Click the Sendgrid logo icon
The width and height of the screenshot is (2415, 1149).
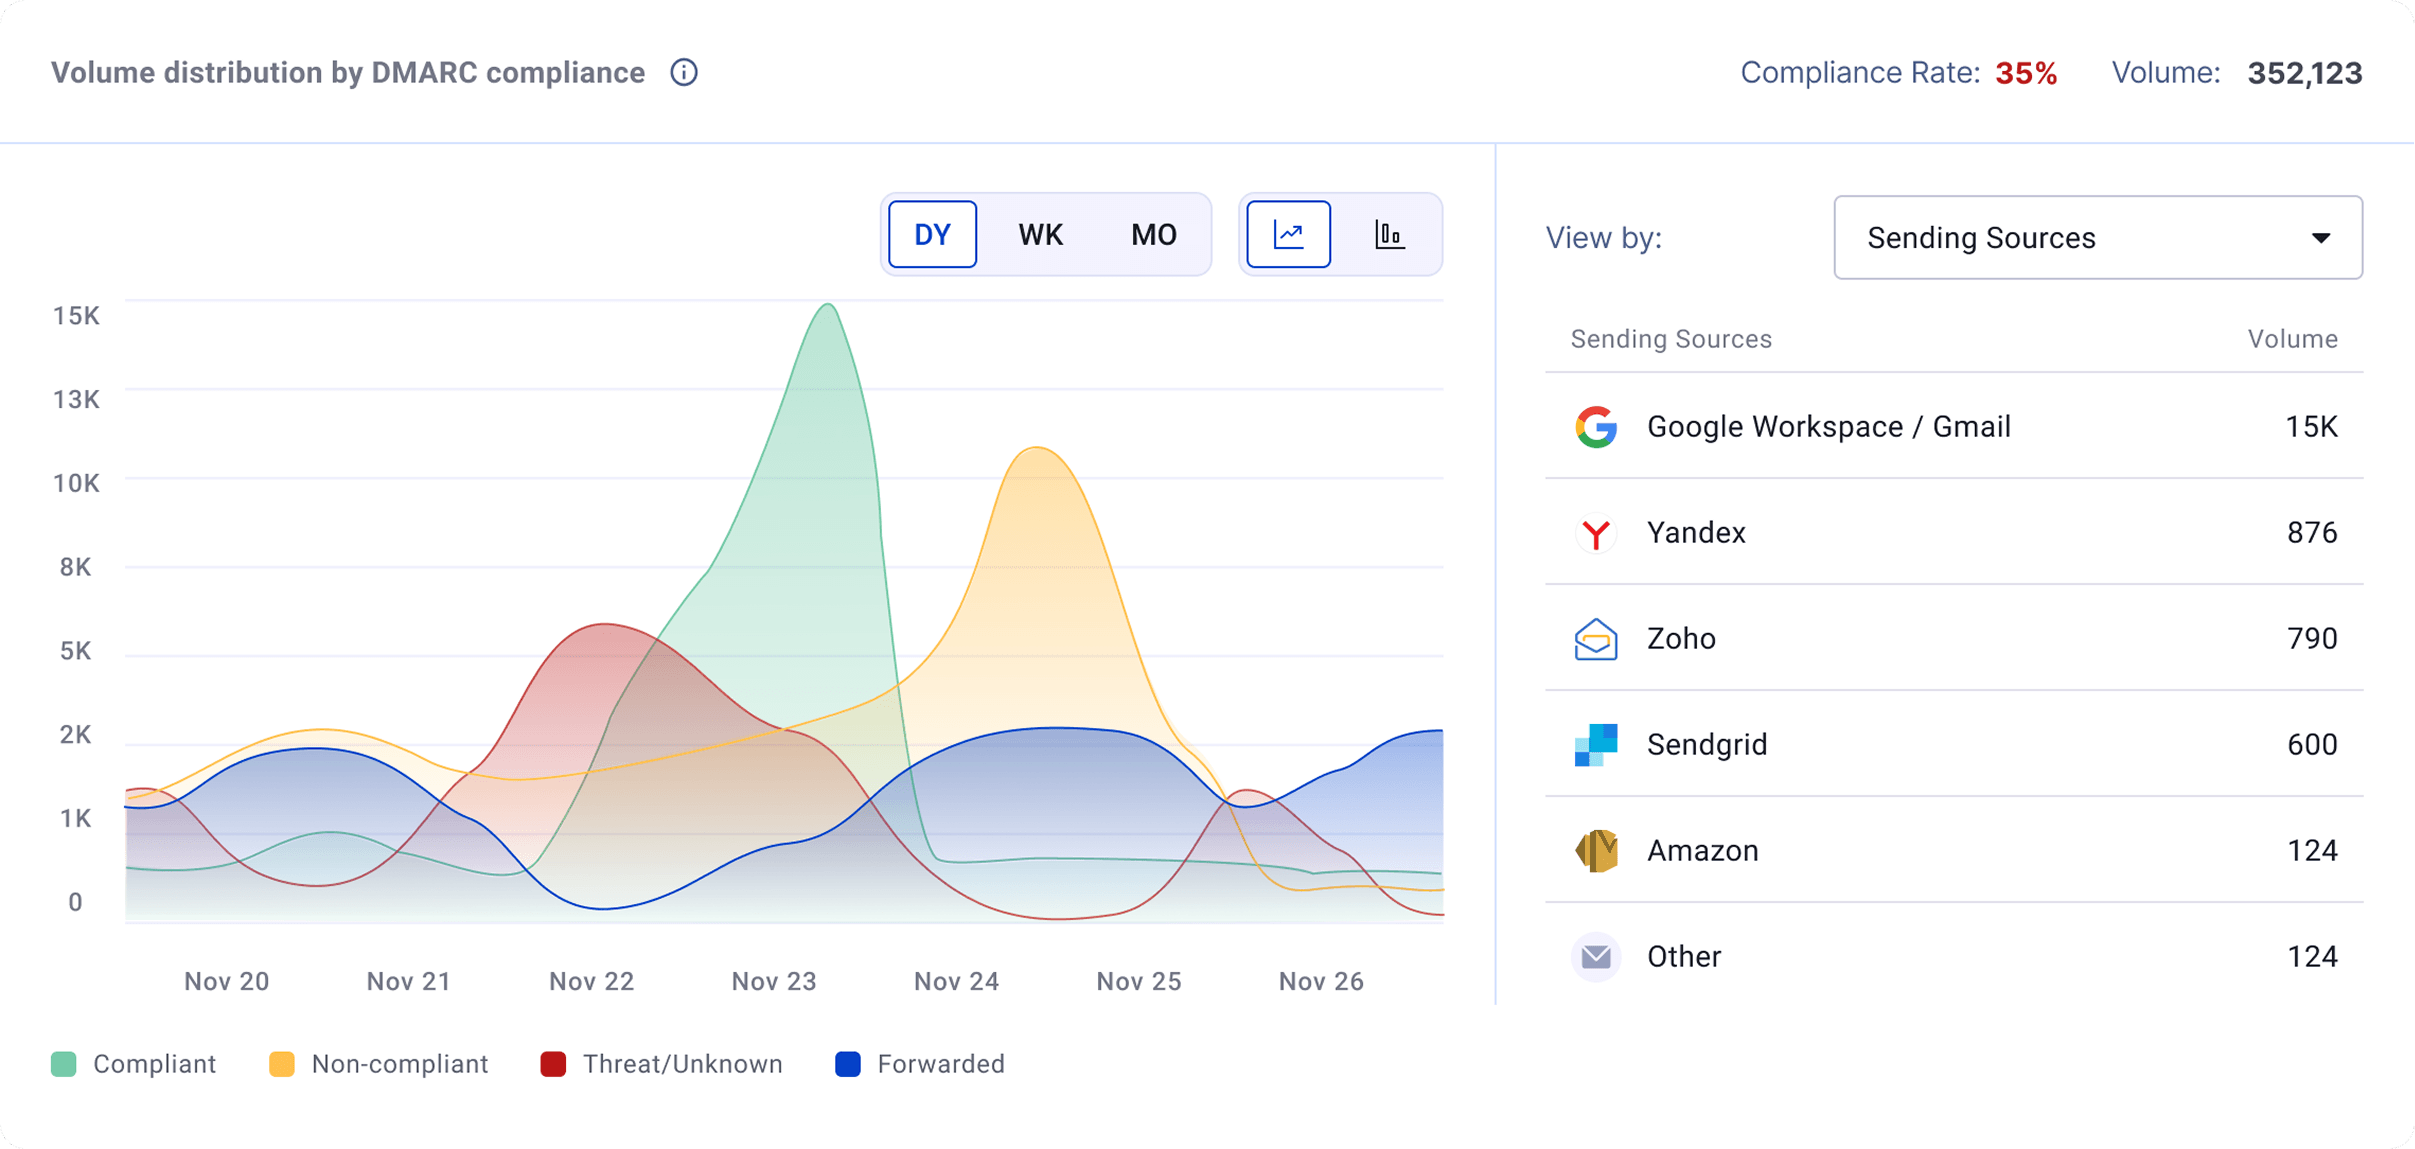click(x=1596, y=745)
